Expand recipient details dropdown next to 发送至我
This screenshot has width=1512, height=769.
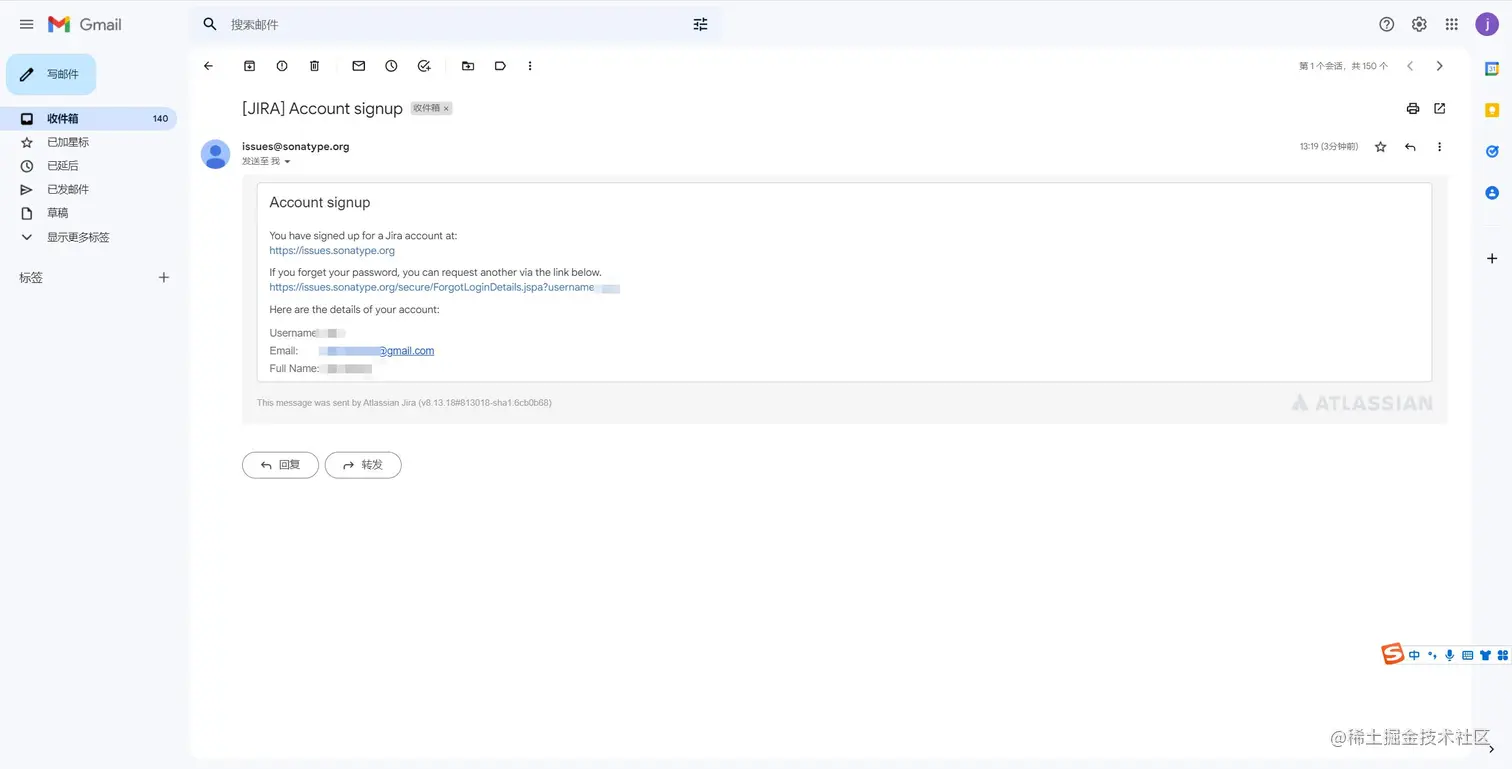pyautogui.click(x=287, y=161)
